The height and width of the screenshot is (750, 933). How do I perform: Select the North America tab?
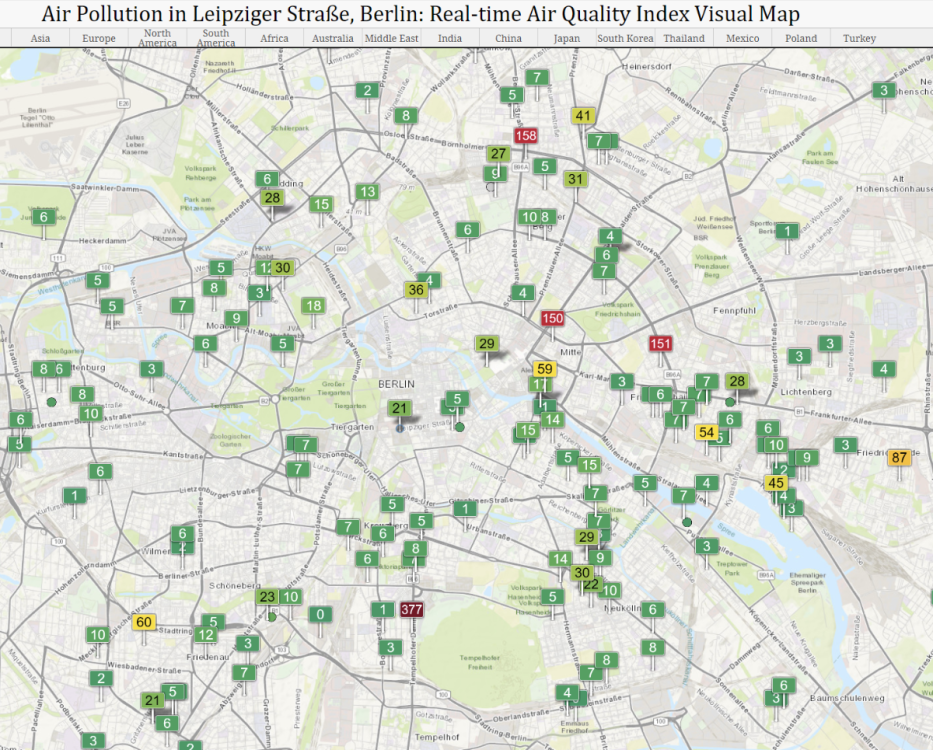coord(157,38)
